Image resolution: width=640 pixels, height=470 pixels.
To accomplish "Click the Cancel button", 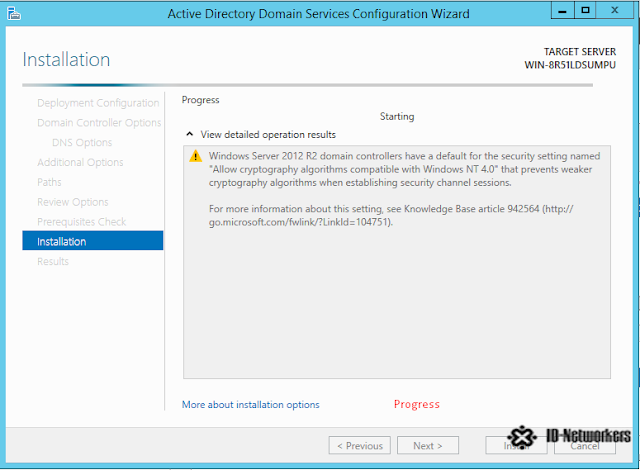I will point(585,446).
